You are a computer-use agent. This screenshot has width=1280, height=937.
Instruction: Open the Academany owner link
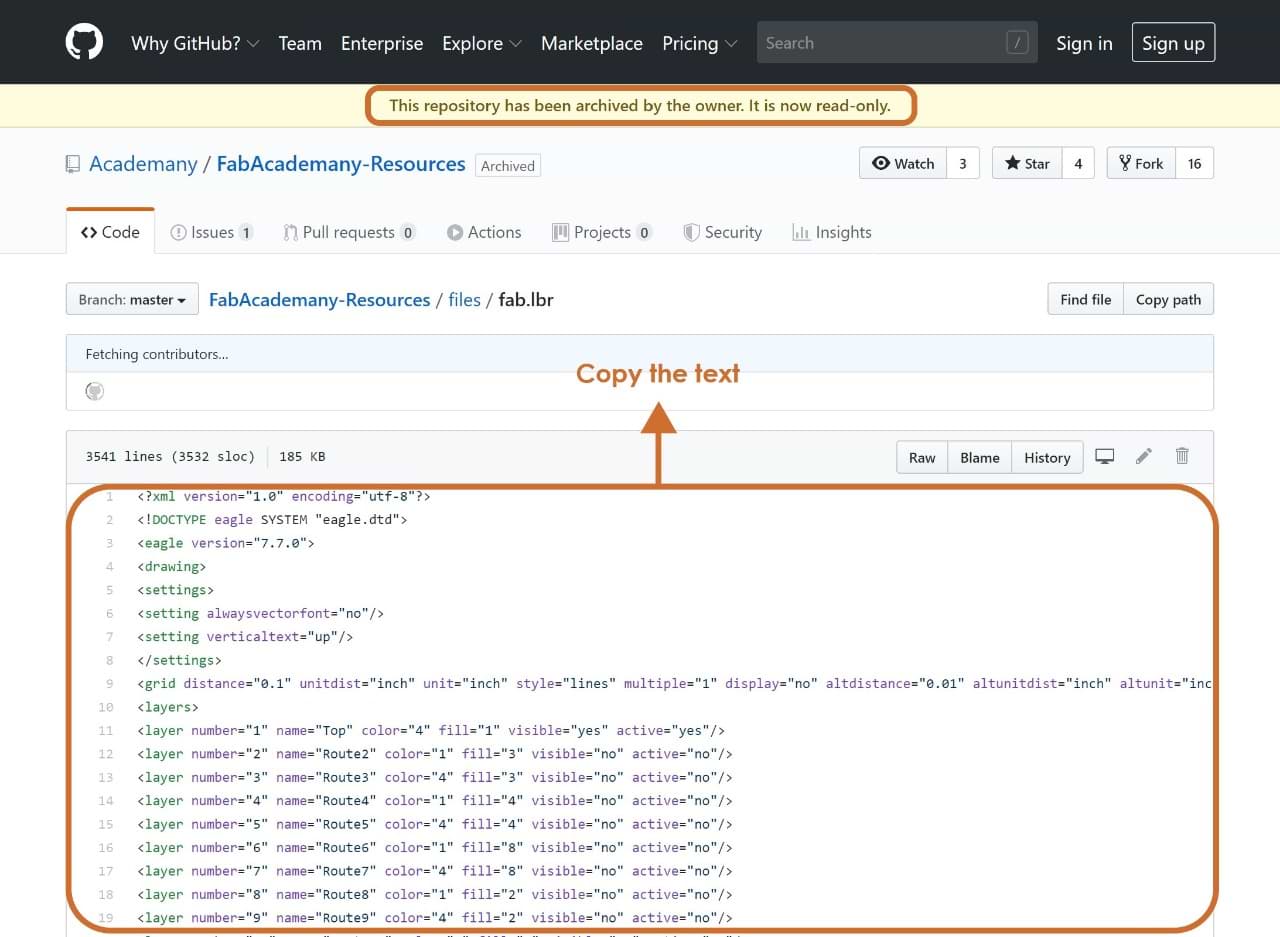[x=143, y=164]
